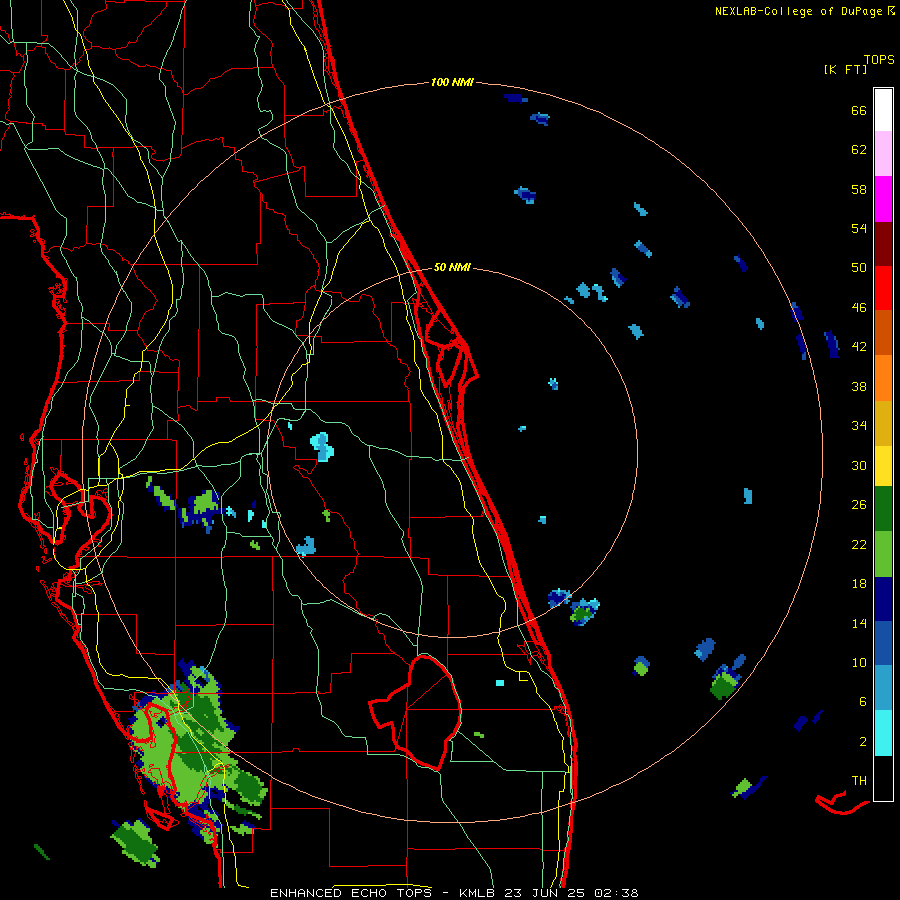Click the "TH" legend label
This screenshot has width=900, height=900.
(x=859, y=781)
